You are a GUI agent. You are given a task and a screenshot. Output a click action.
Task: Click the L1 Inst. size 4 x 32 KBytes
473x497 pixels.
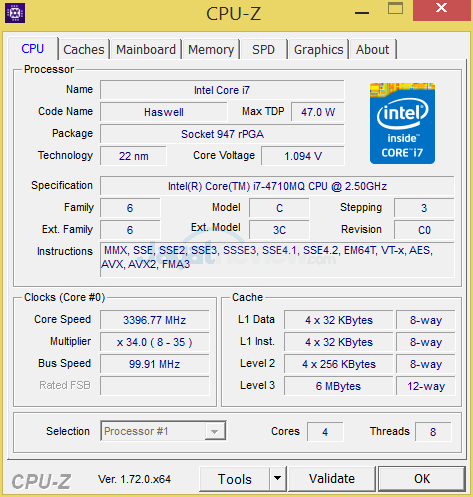tap(339, 342)
